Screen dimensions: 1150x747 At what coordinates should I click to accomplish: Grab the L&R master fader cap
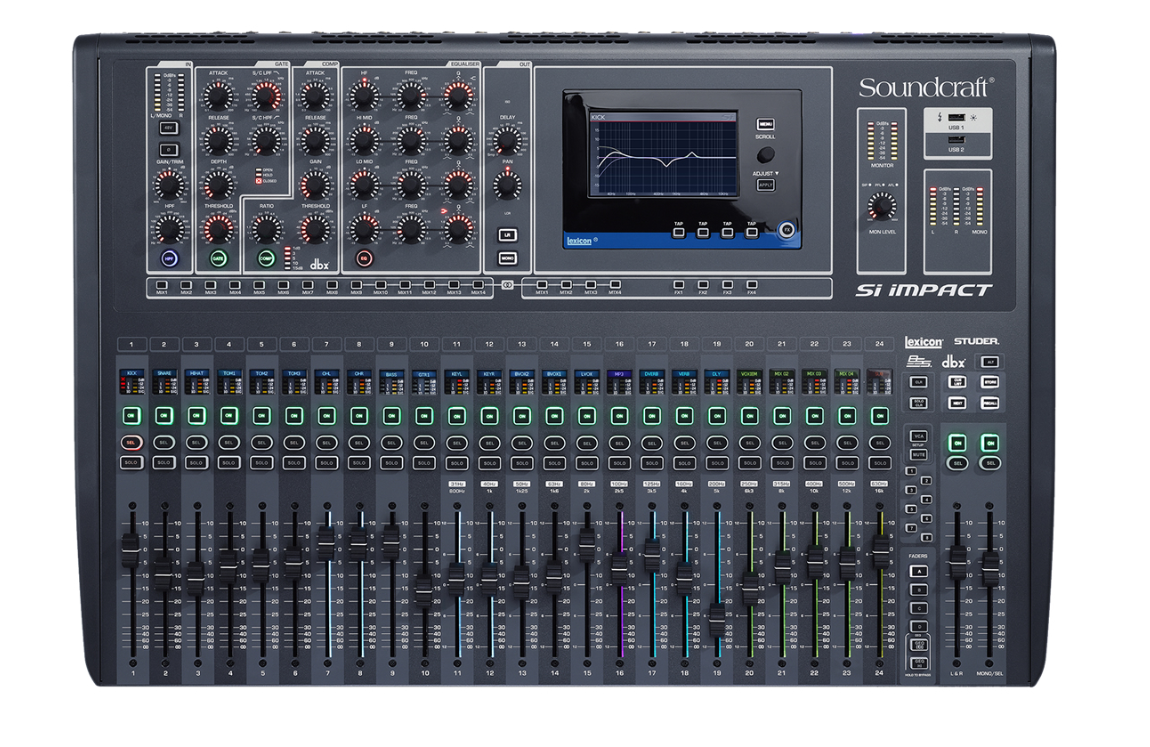(x=957, y=563)
